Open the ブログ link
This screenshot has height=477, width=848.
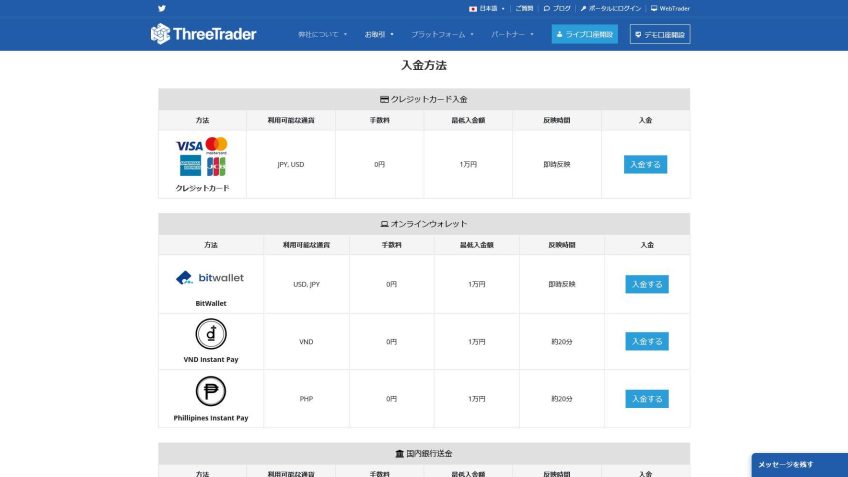(x=558, y=8)
